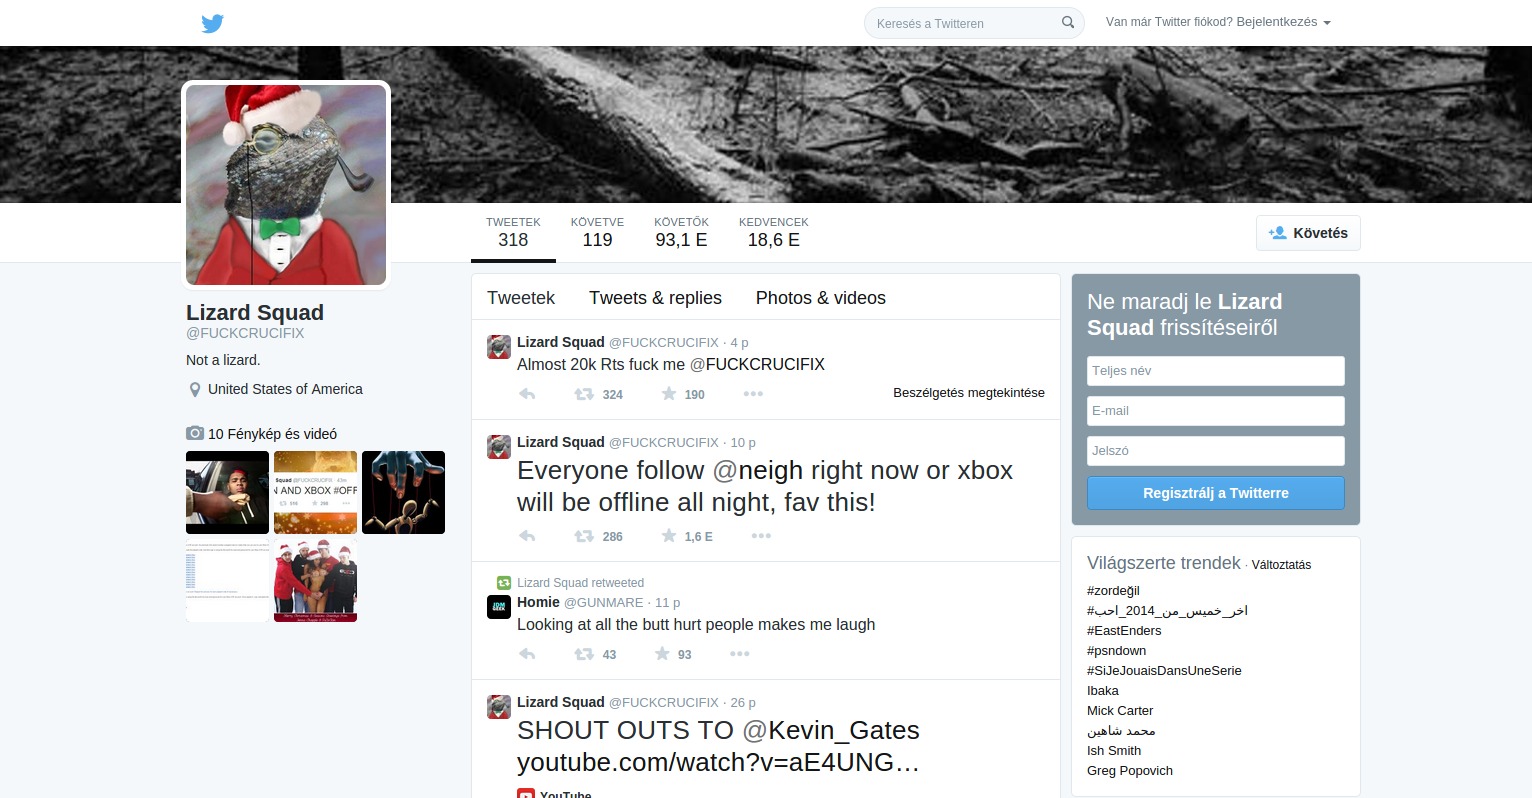Click the green retweet badge above Homie's tweet
The width and height of the screenshot is (1532, 798).
[499, 582]
